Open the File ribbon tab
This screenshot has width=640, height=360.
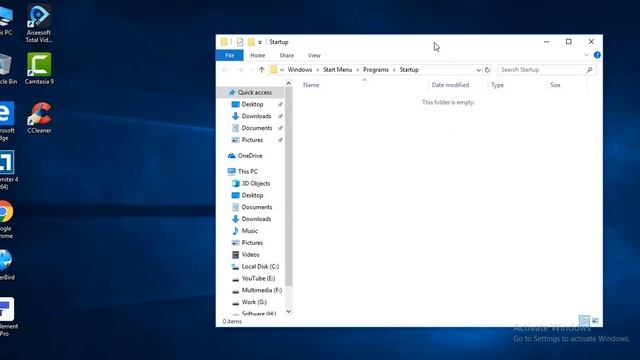[229, 55]
